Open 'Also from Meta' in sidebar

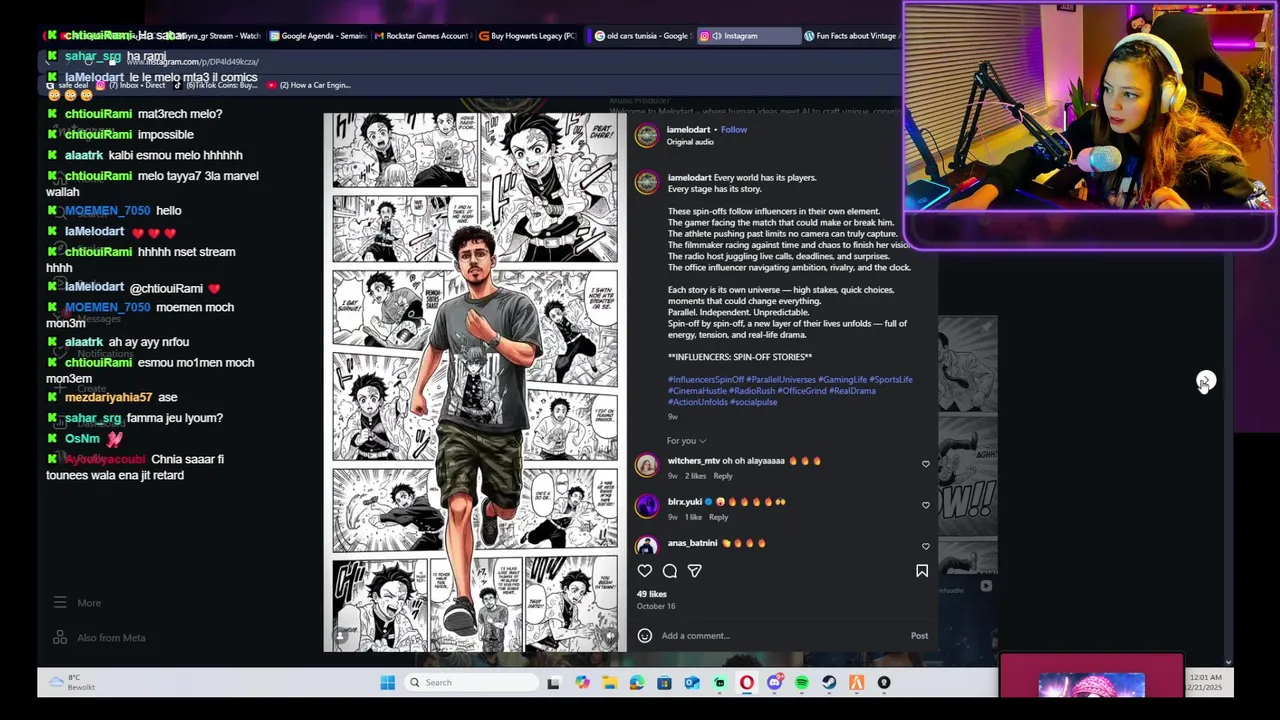(x=100, y=638)
